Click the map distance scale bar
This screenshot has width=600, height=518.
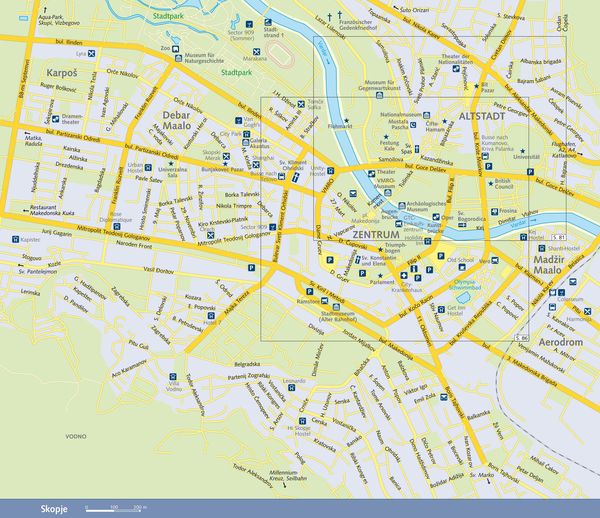[x=114, y=509]
